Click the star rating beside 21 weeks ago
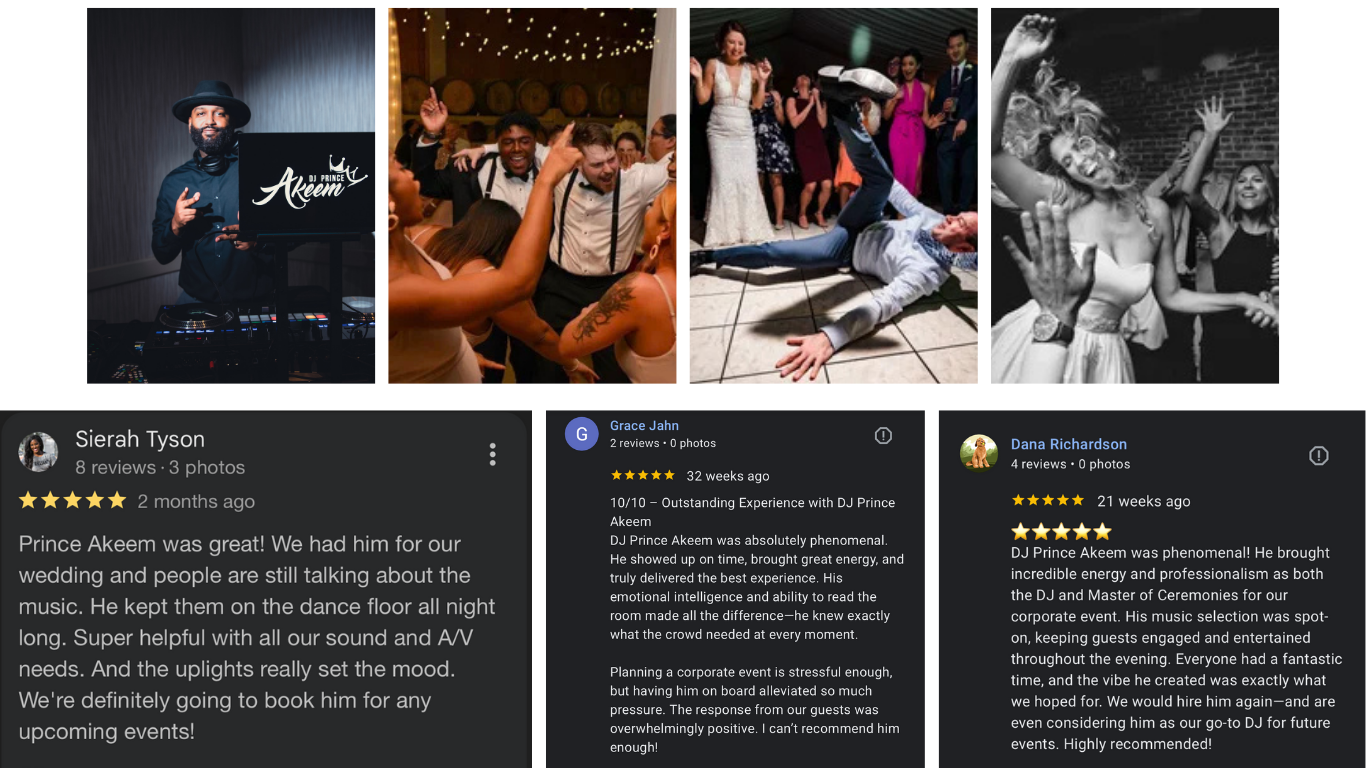The height and width of the screenshot is (768, 1366). point(1047,500)
